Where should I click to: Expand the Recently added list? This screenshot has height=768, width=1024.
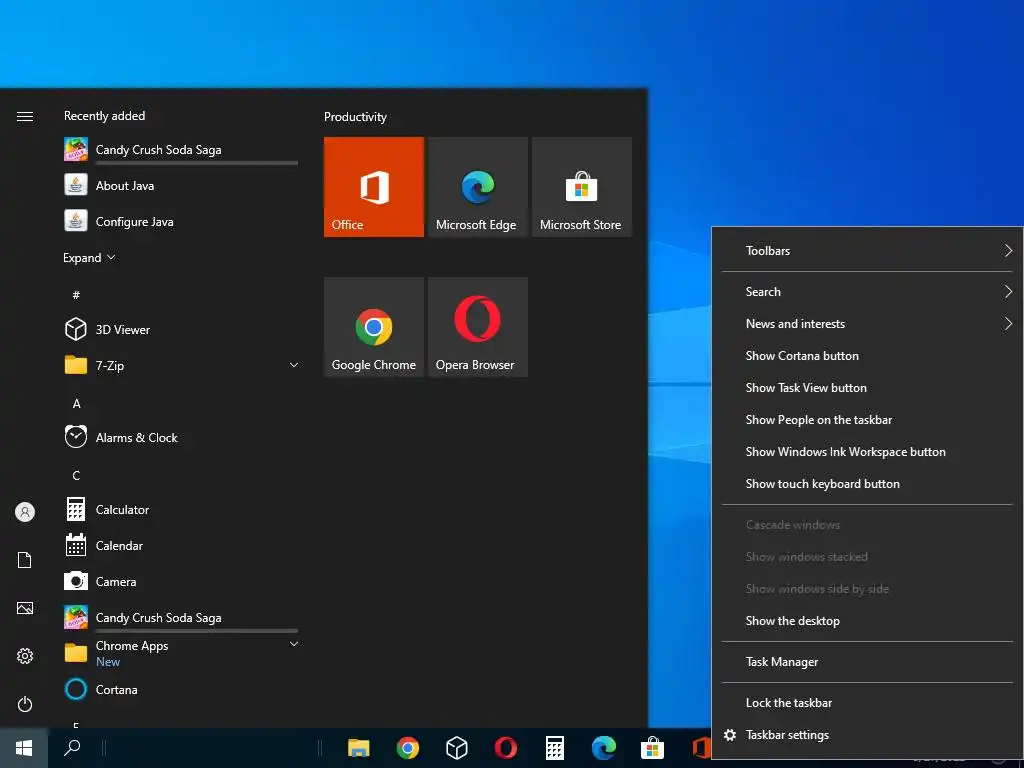[89, 258]
